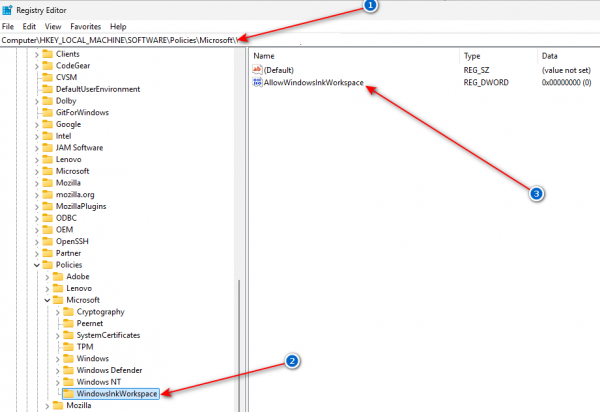Select the Windows Defender folder icon
This screenshot has height=412, width=600.
[x=68, y=369]
